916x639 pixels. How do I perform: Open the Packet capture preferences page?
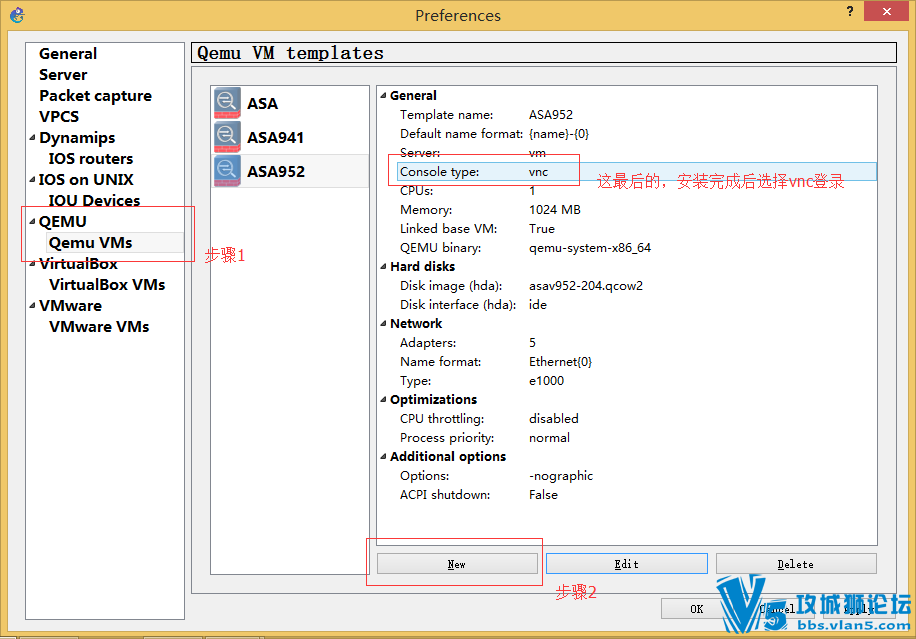95,96
